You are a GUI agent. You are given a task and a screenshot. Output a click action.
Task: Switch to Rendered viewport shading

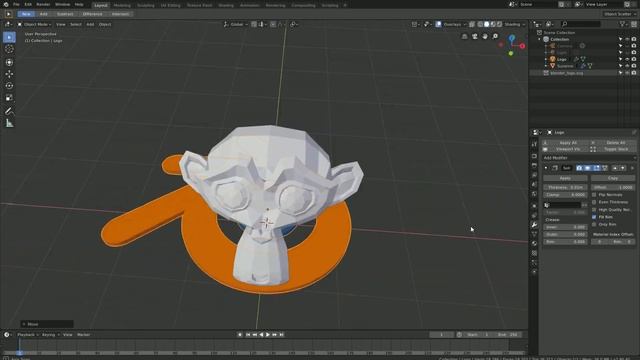click(x=500, y=24)
